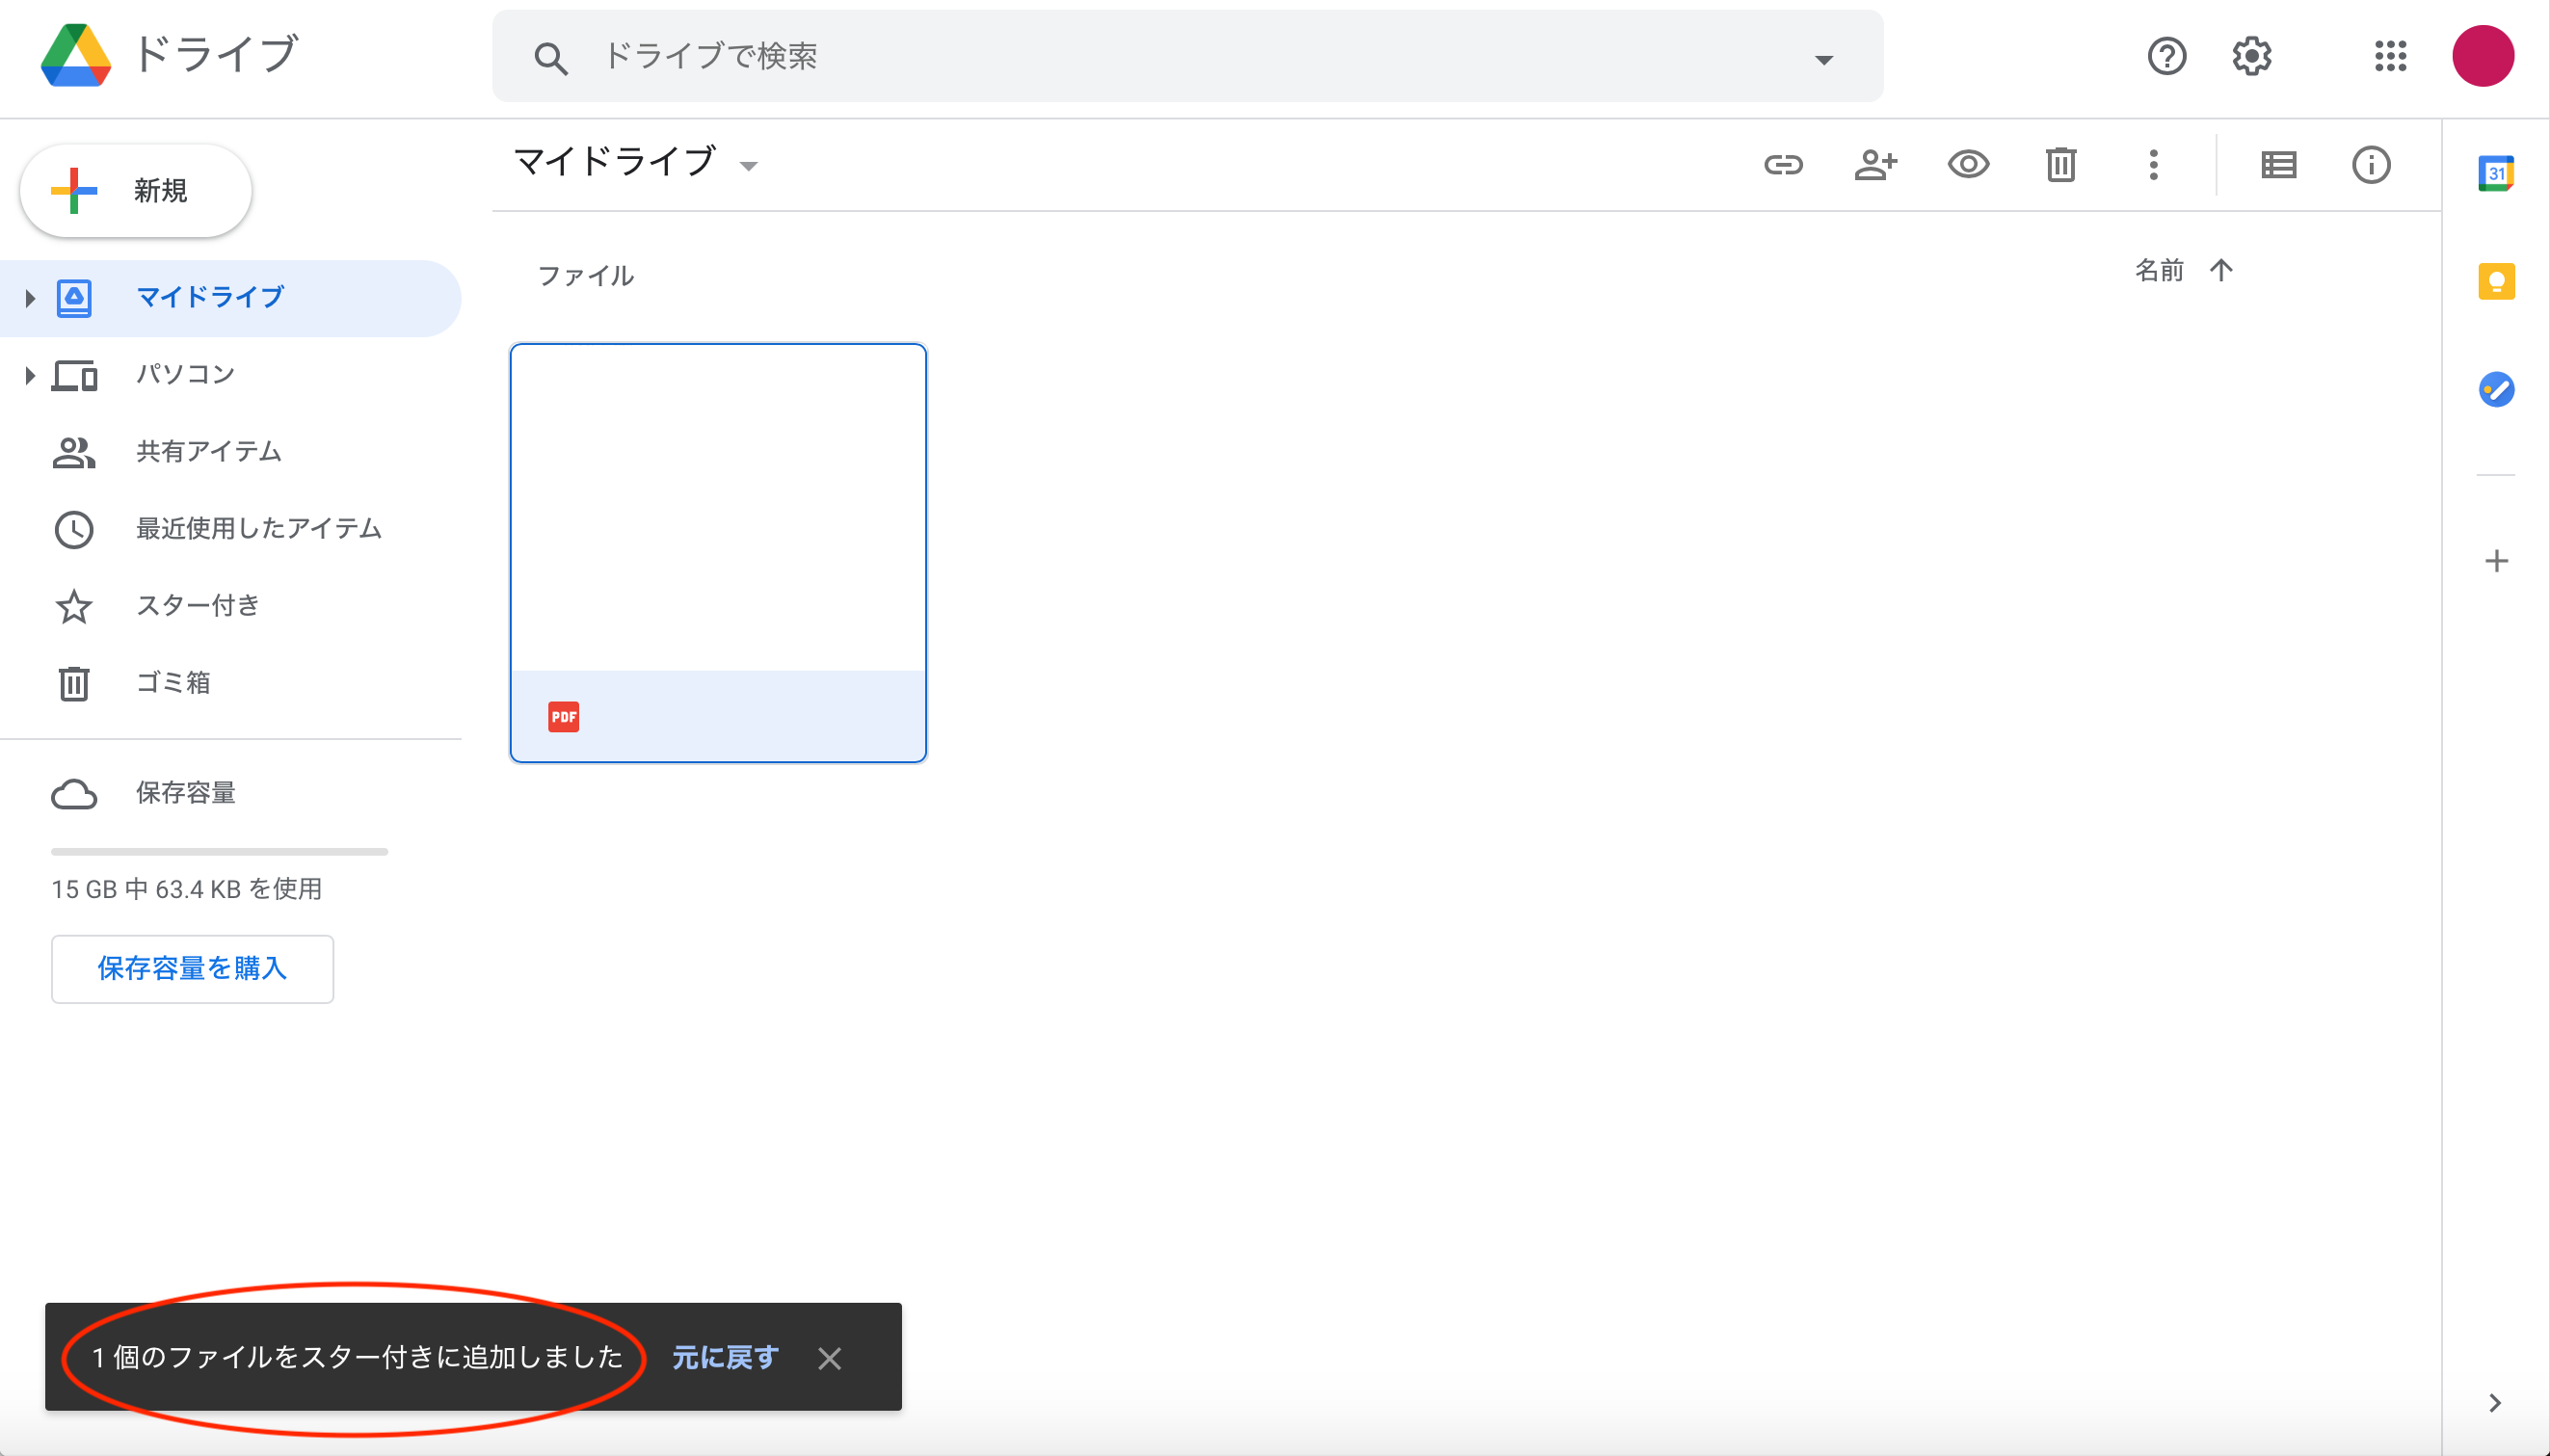
Task: Open 最近使用したアイテム in the sidebar
Action: pos(230,529)
